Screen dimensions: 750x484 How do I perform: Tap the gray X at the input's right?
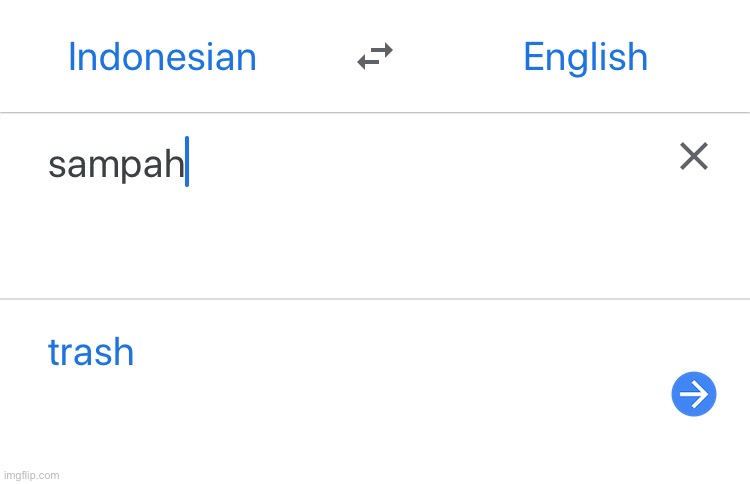coord(694,156)
